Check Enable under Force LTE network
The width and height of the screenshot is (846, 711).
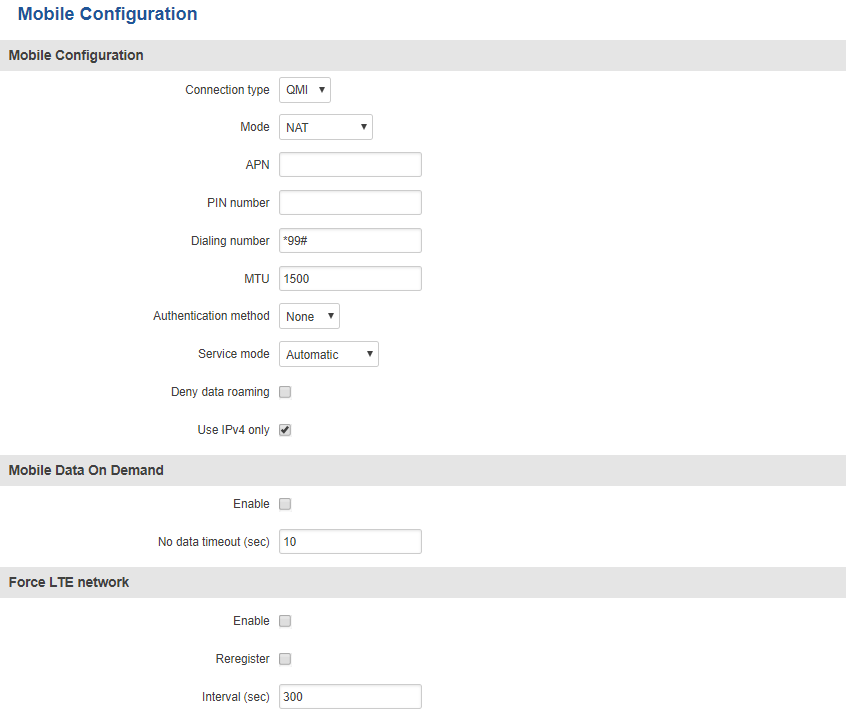pos(285,621)
